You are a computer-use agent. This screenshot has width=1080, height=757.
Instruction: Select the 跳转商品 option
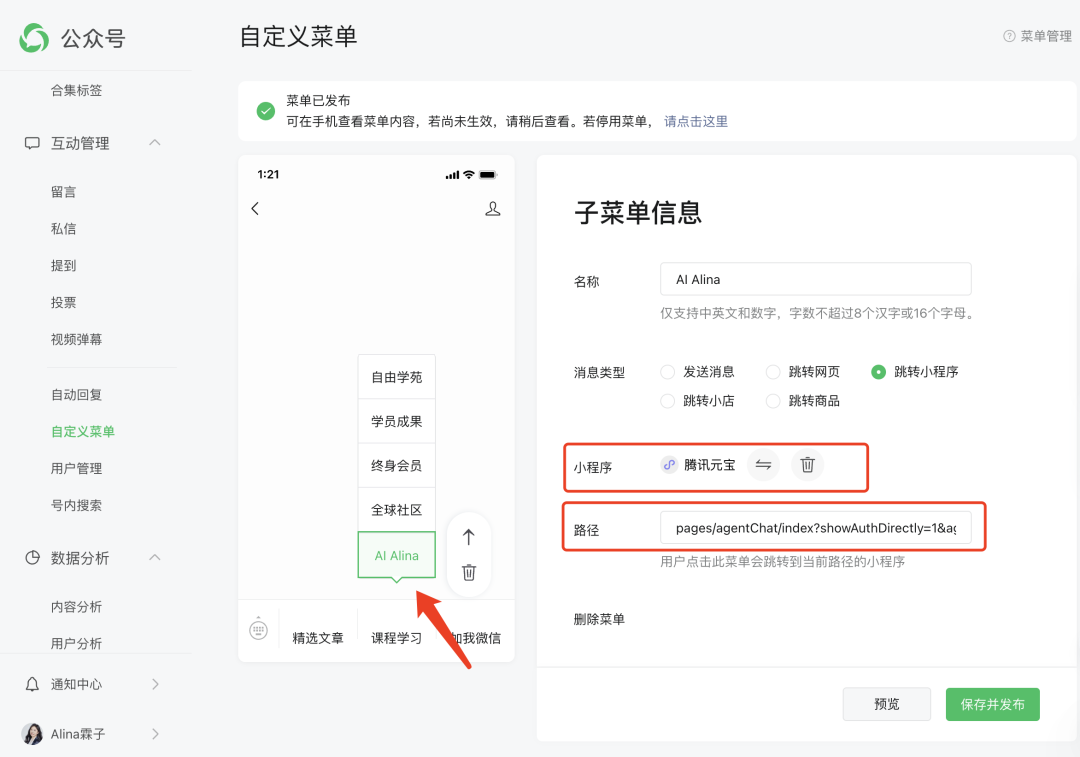click(772, 401)
